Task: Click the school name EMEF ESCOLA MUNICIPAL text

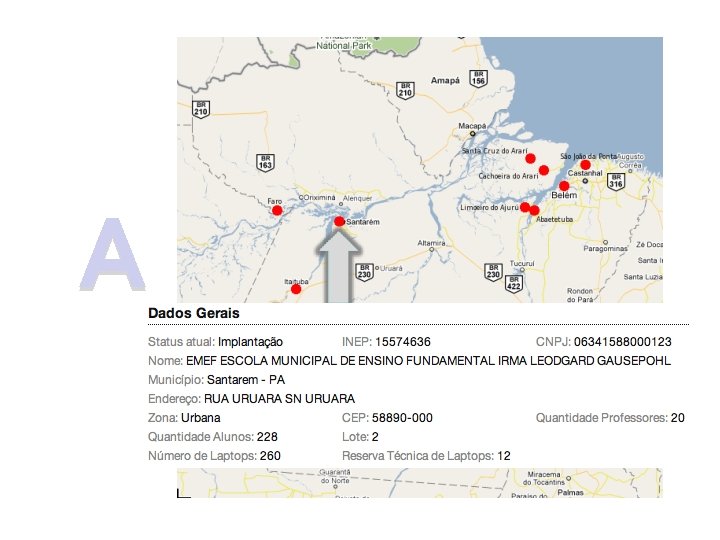Action: click(428, 361)
